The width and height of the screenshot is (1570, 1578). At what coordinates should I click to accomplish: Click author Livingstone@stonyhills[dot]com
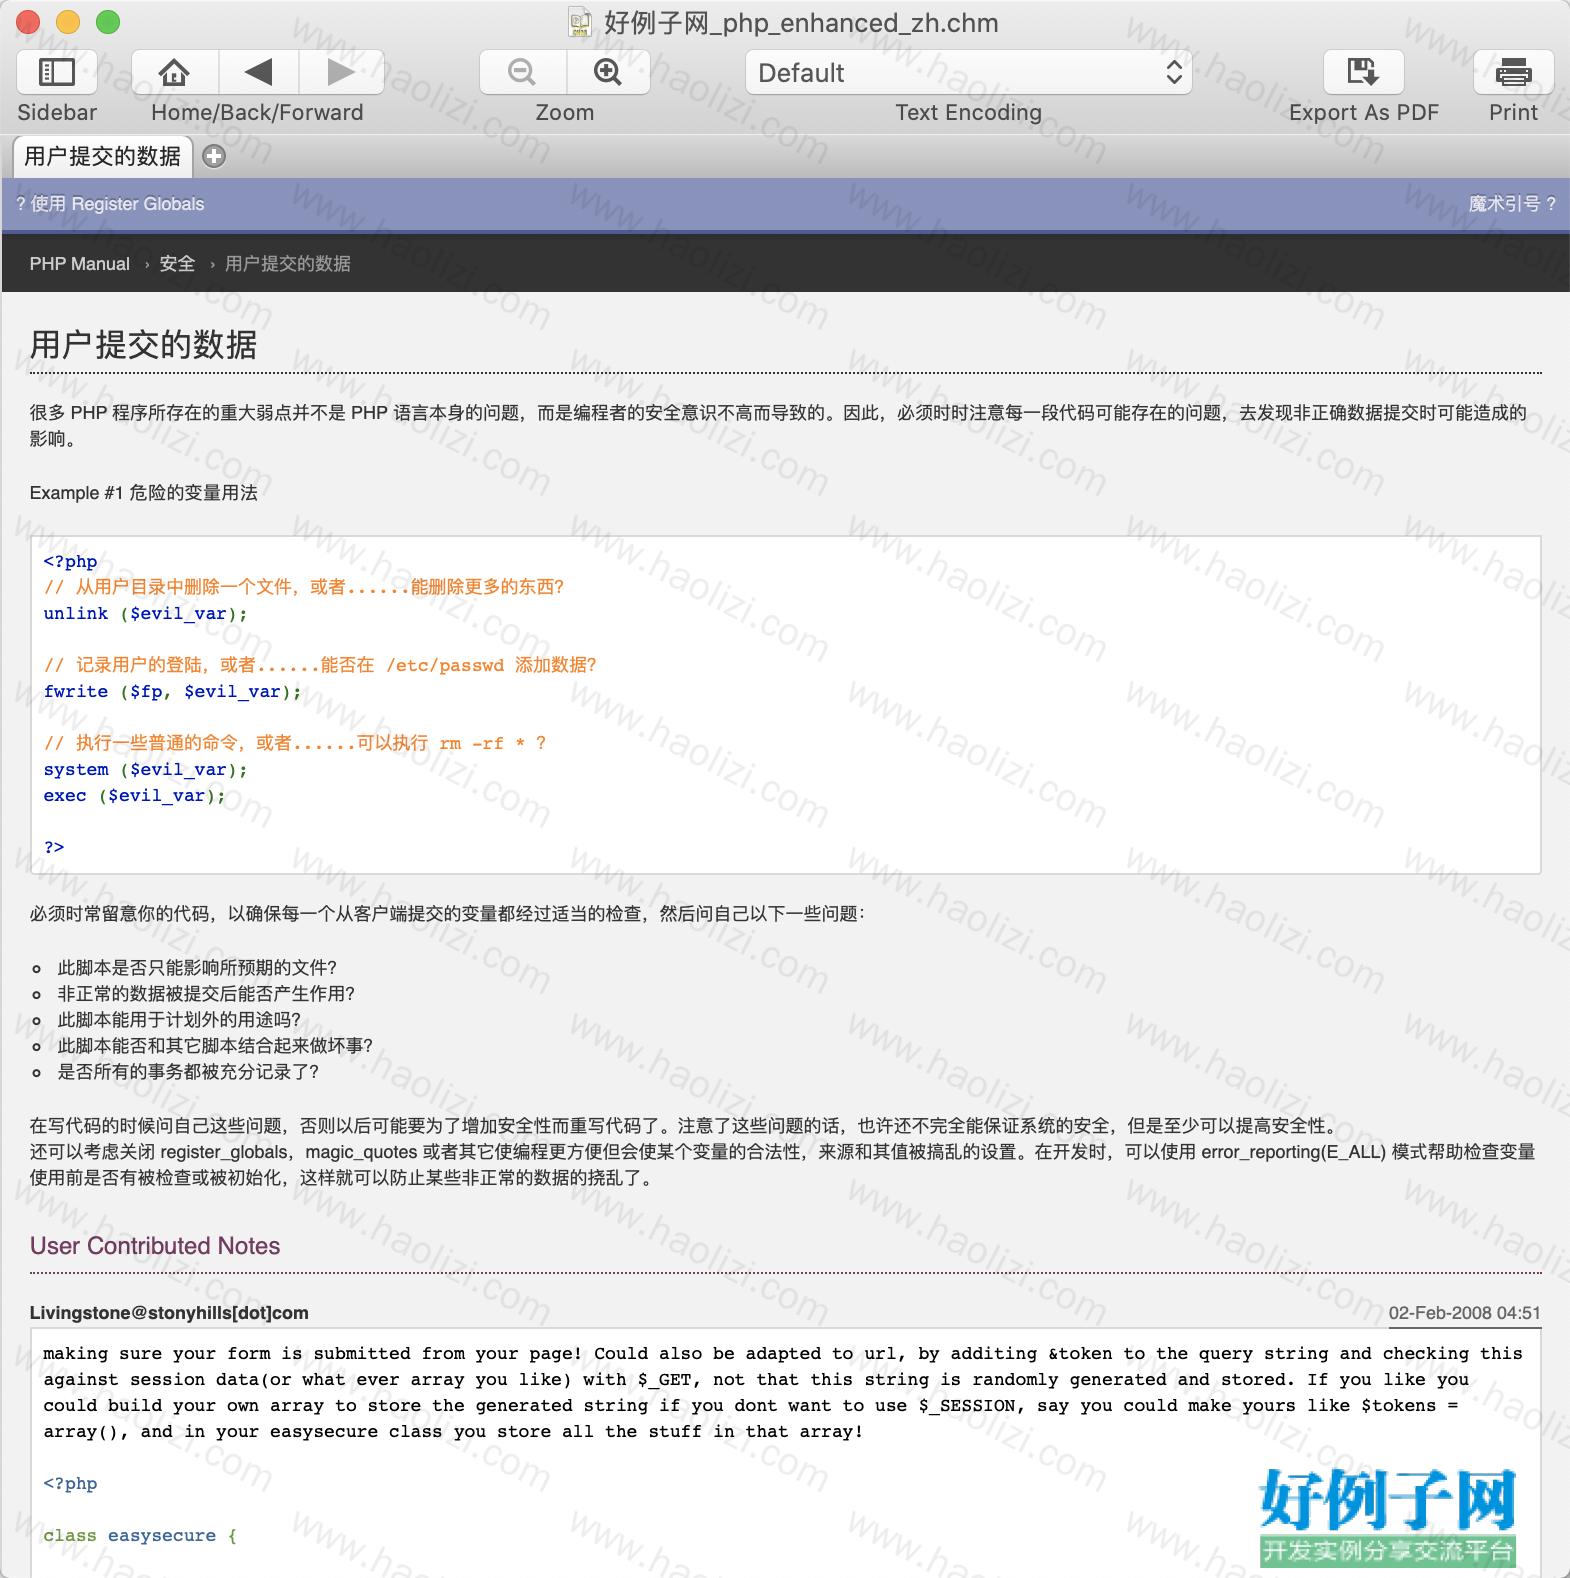click(x=169, y=1313)
